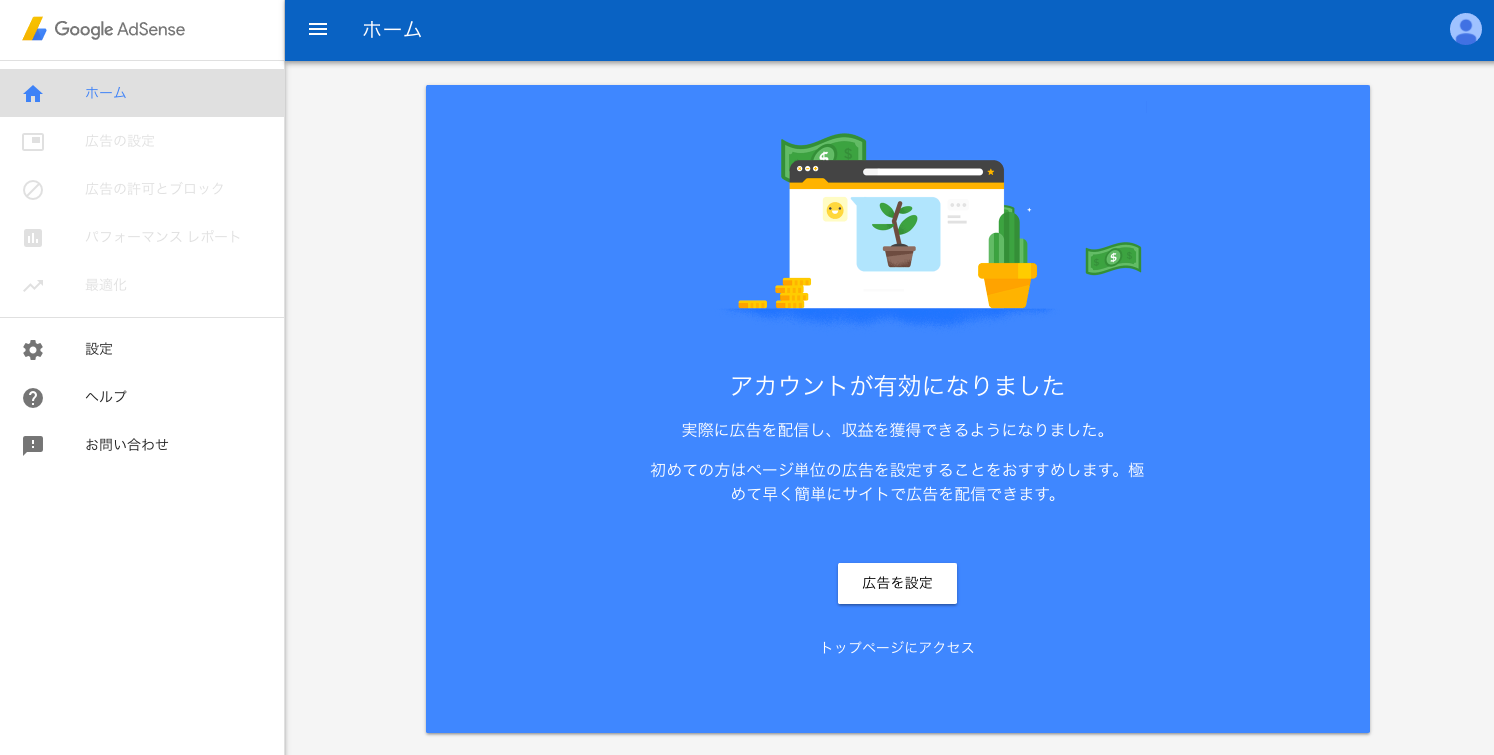Open 広告の設定 text in the sidebar
This screenshot has height=755, width=1494.
(x=120, y=141)
